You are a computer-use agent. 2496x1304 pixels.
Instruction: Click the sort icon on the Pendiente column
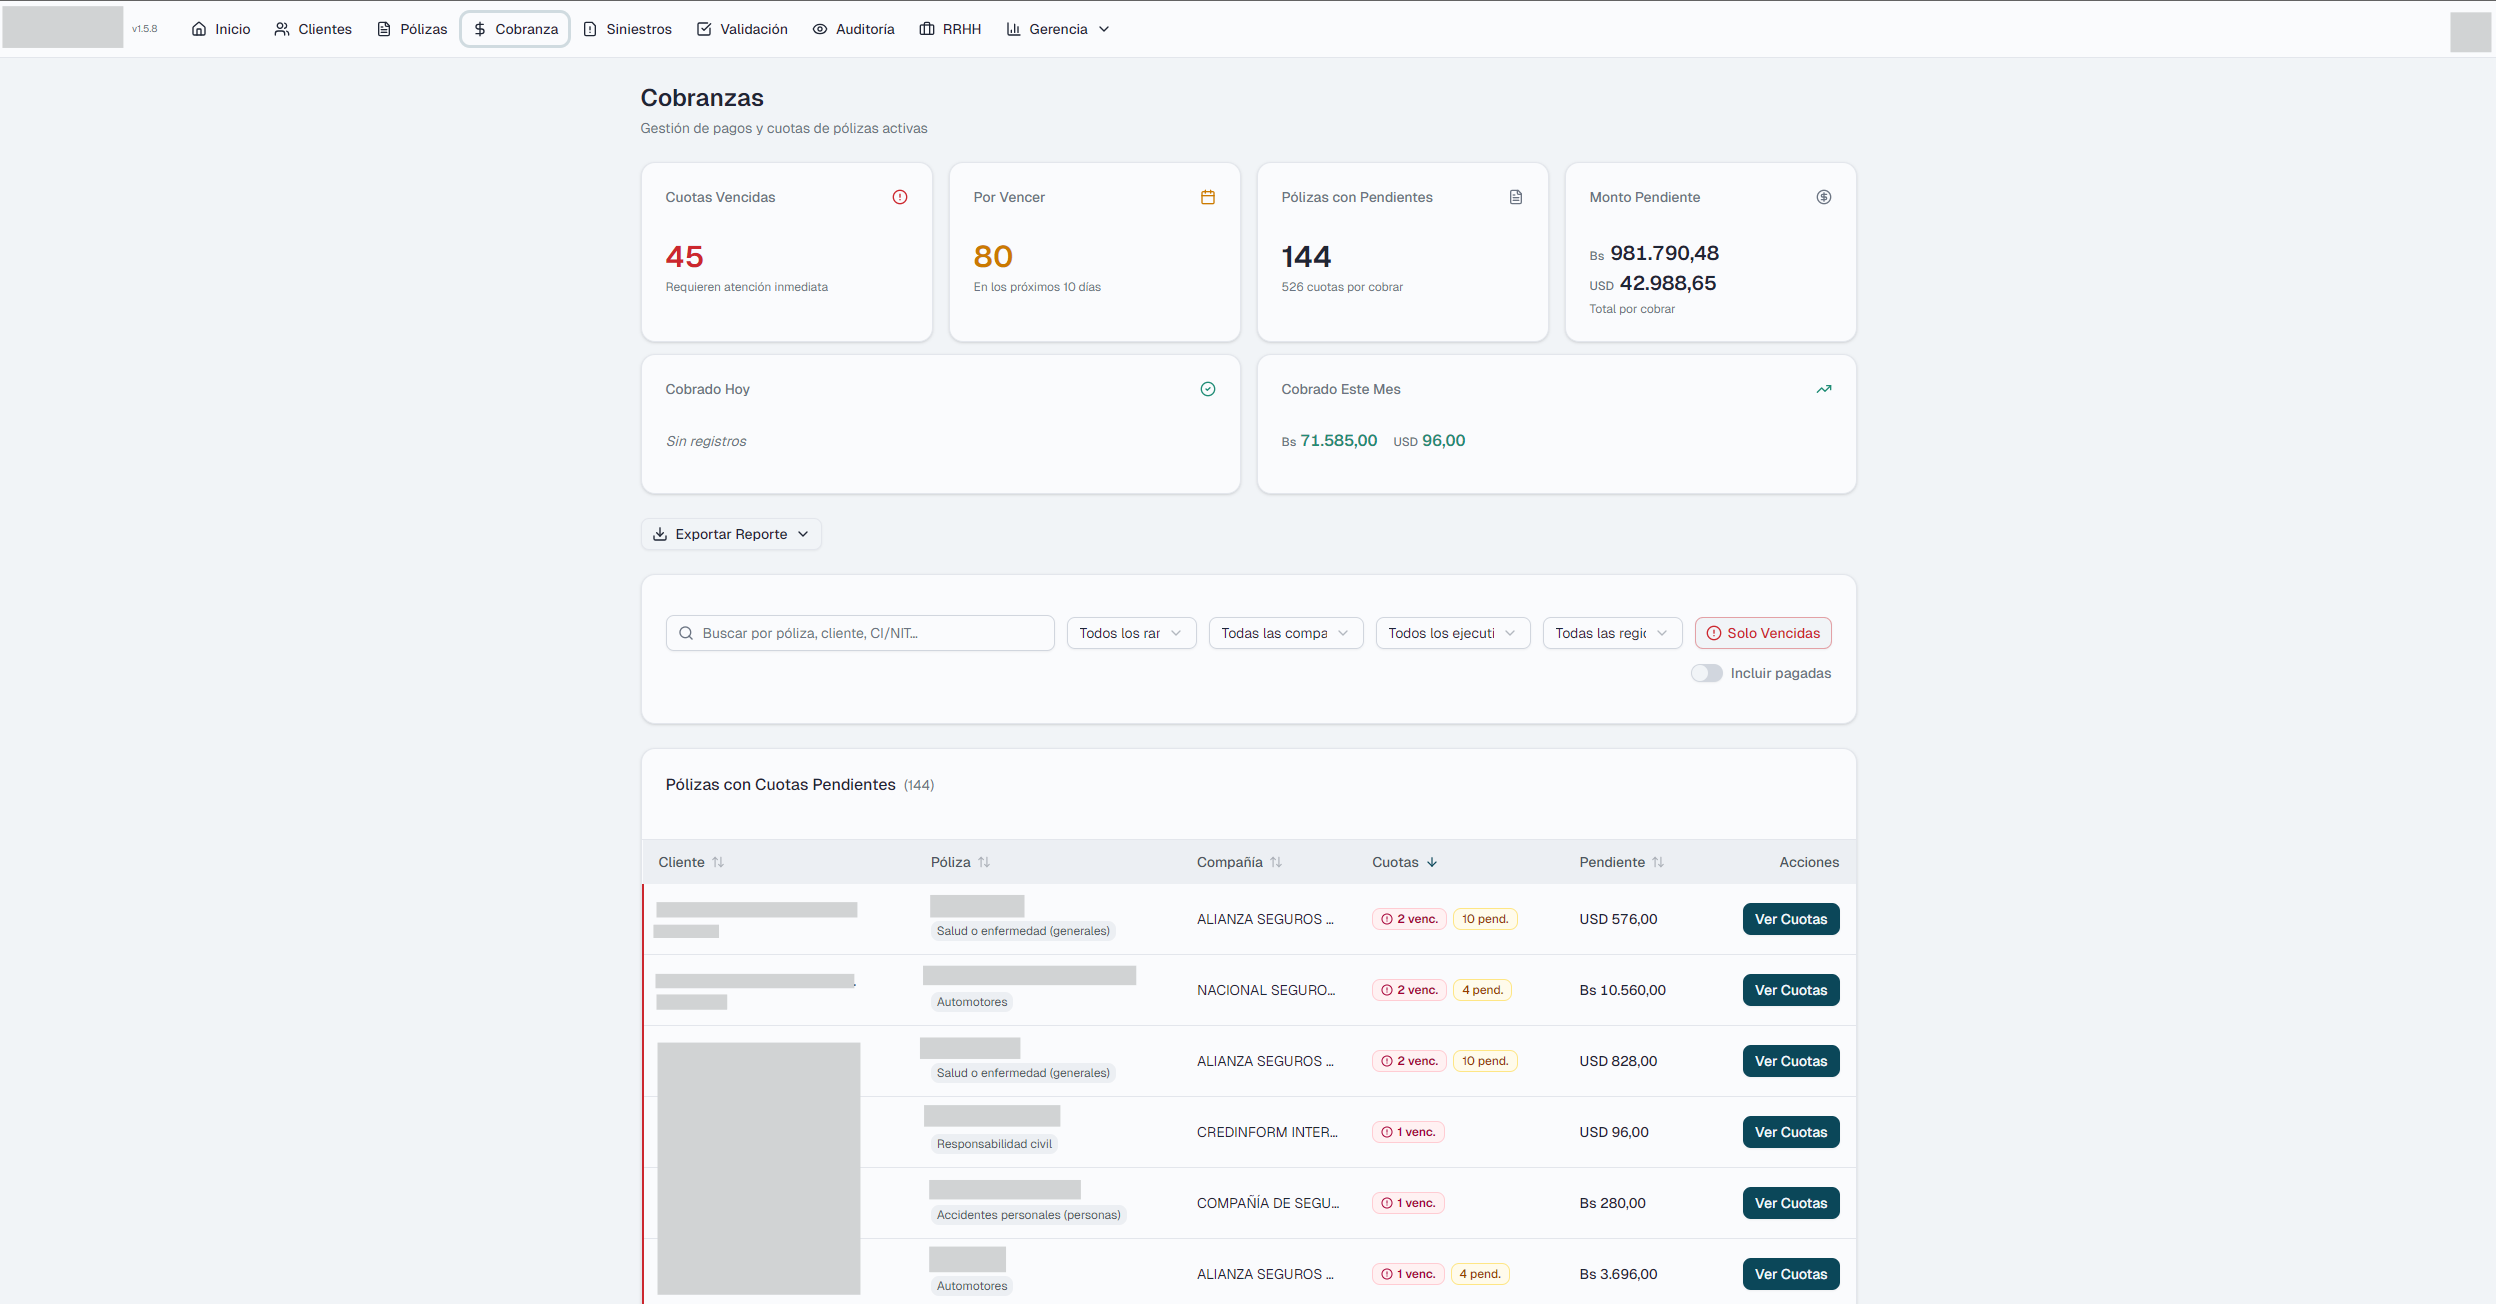point(1658,861)
